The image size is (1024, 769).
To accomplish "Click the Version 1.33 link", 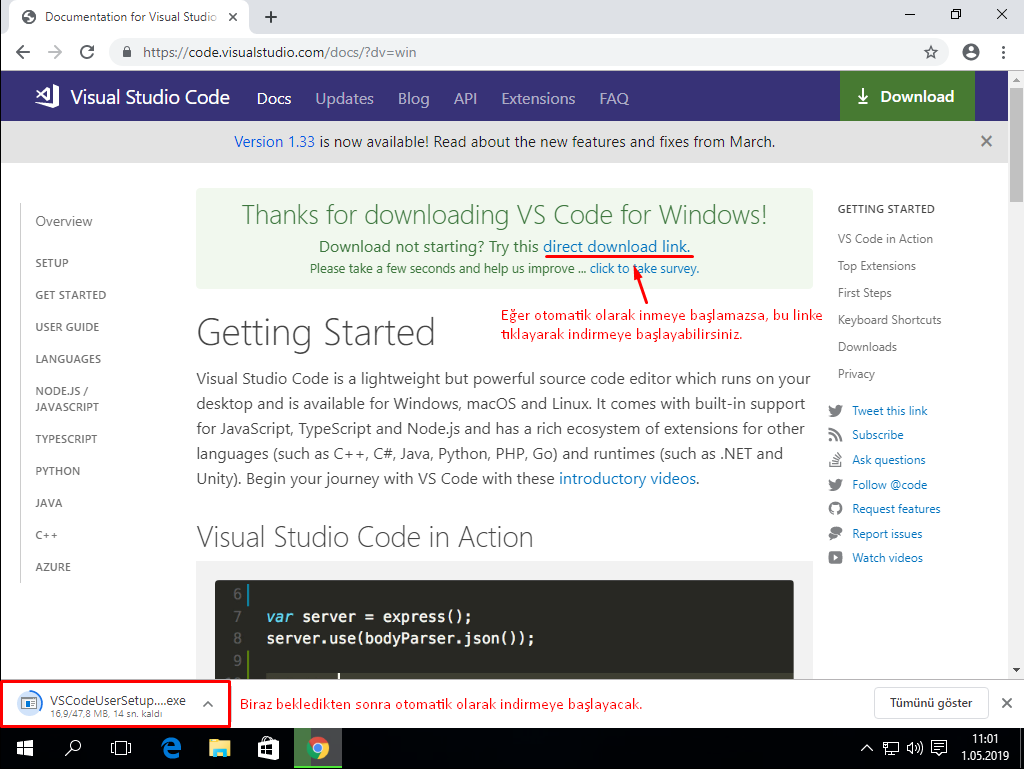I will pos(274,141).
